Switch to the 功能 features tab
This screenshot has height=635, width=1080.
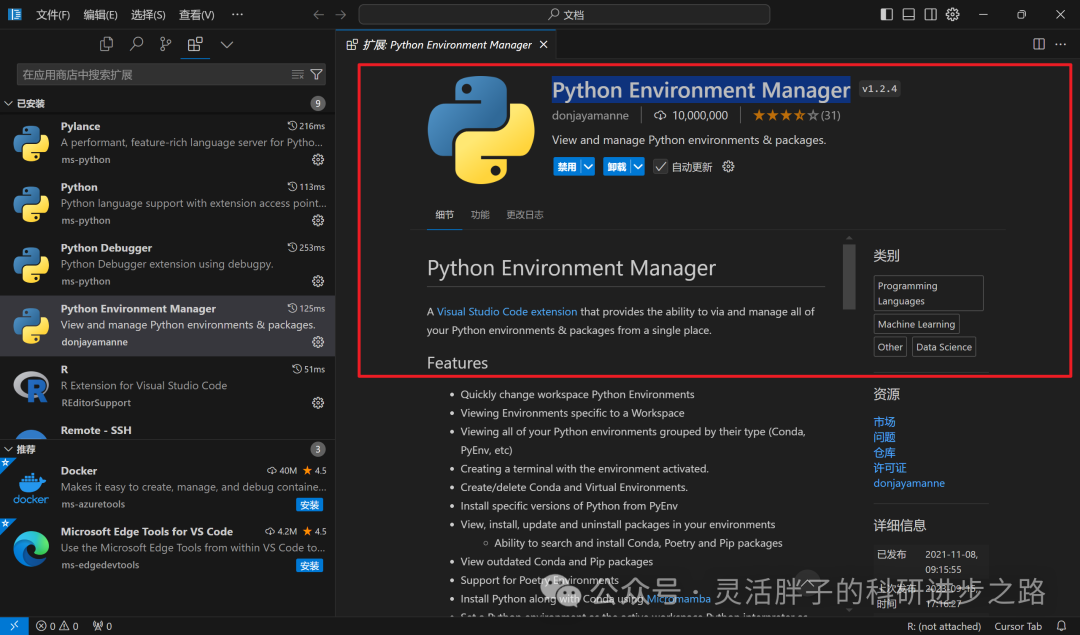480,215
